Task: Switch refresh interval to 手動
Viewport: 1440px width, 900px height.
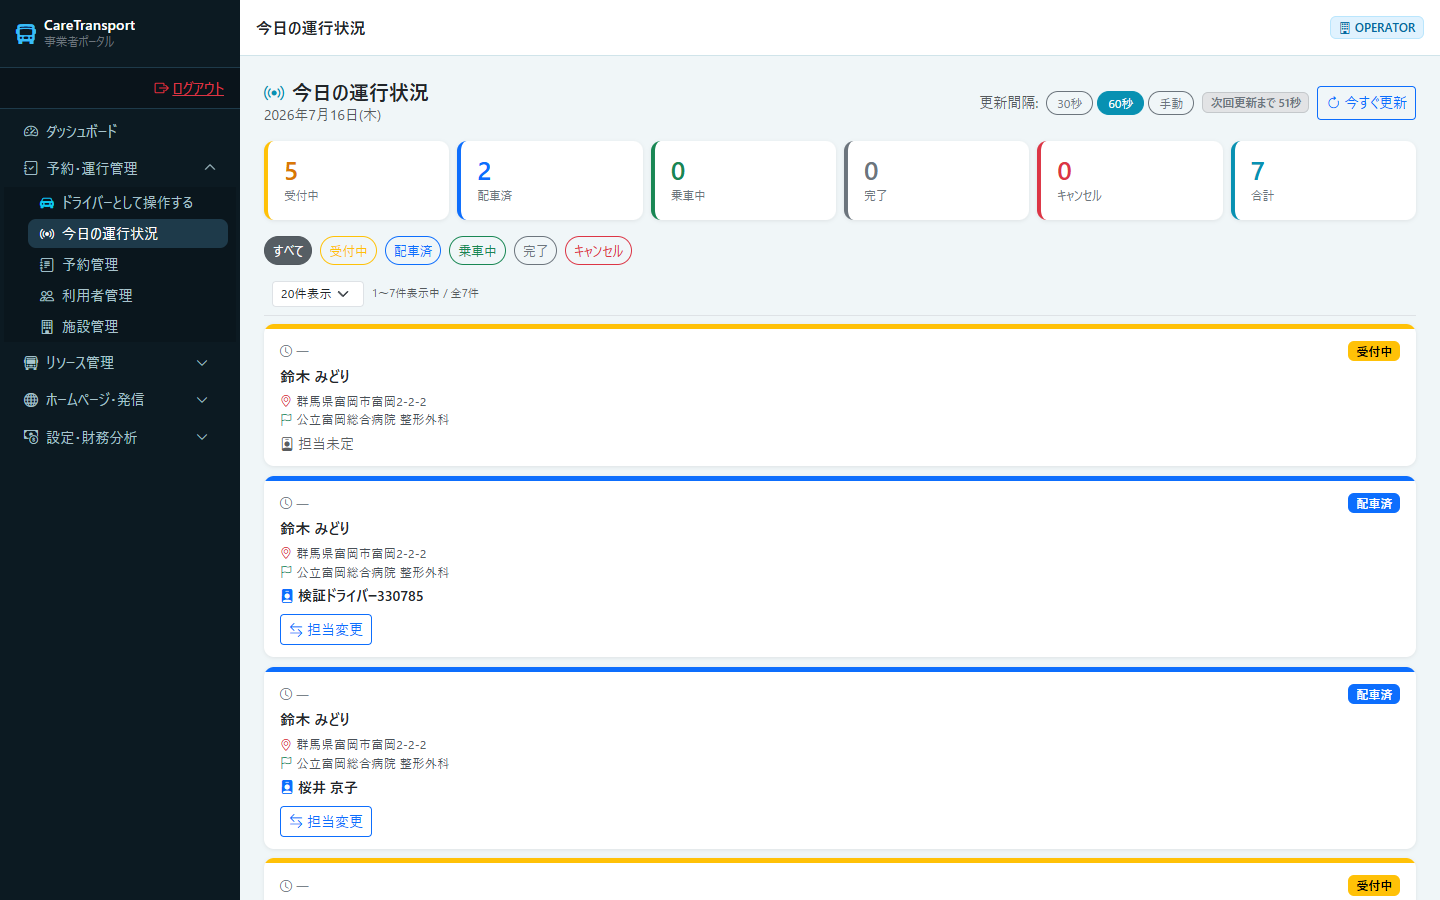Action: [x=1171, y=103]
